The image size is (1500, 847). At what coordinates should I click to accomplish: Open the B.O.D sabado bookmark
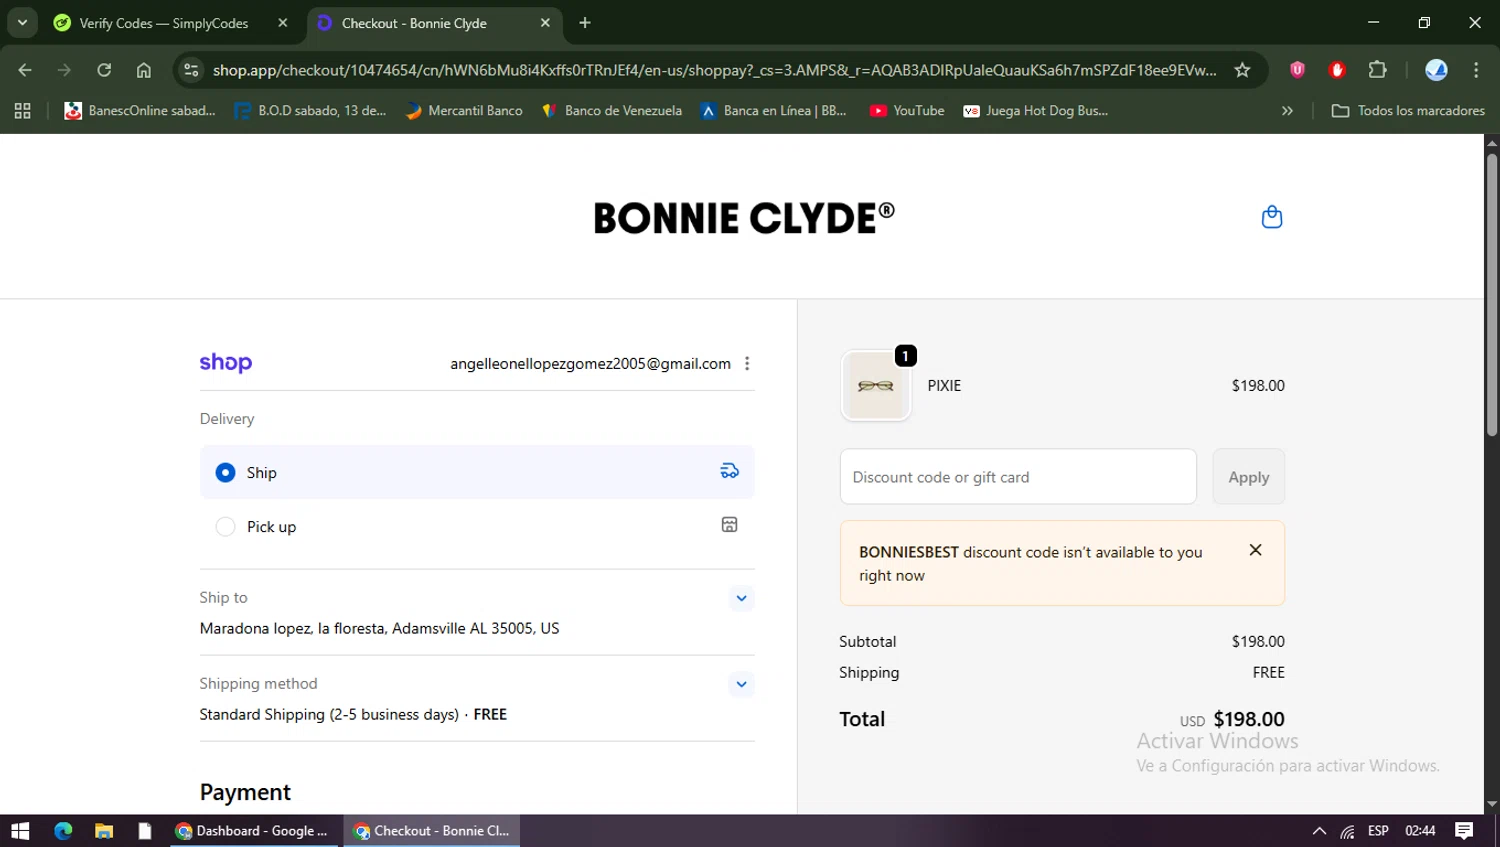(x=310, y=111)
